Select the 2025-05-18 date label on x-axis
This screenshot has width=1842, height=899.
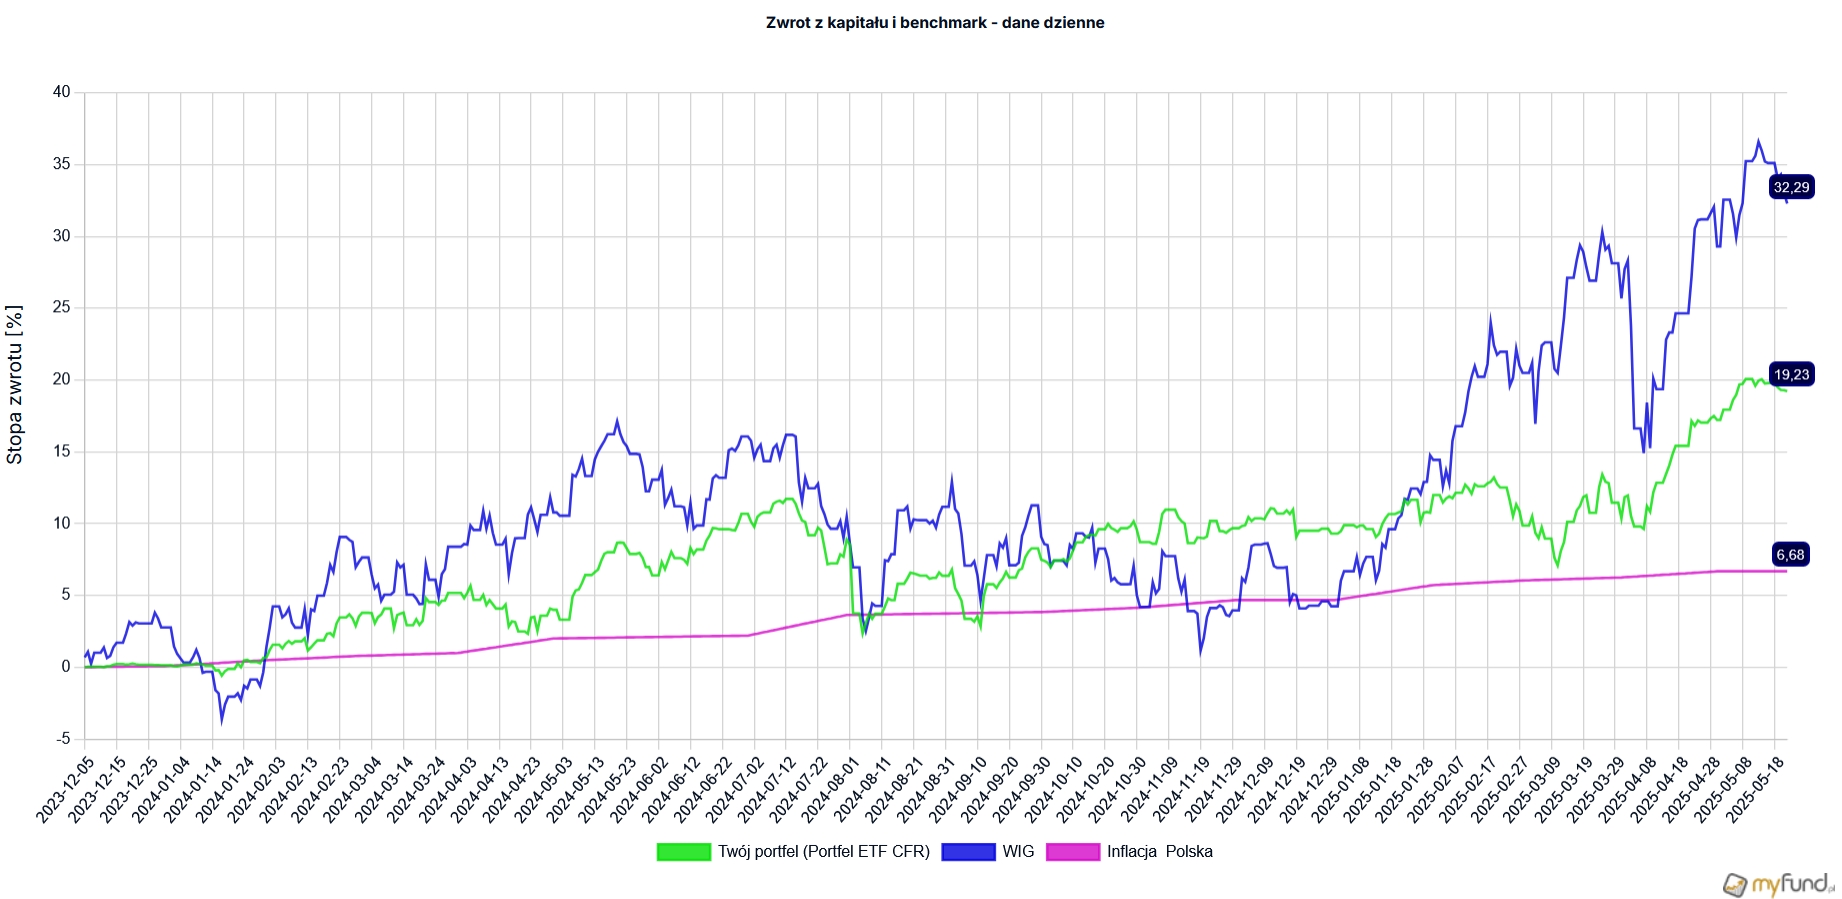pyautogui.click(x=1756, y=789)
